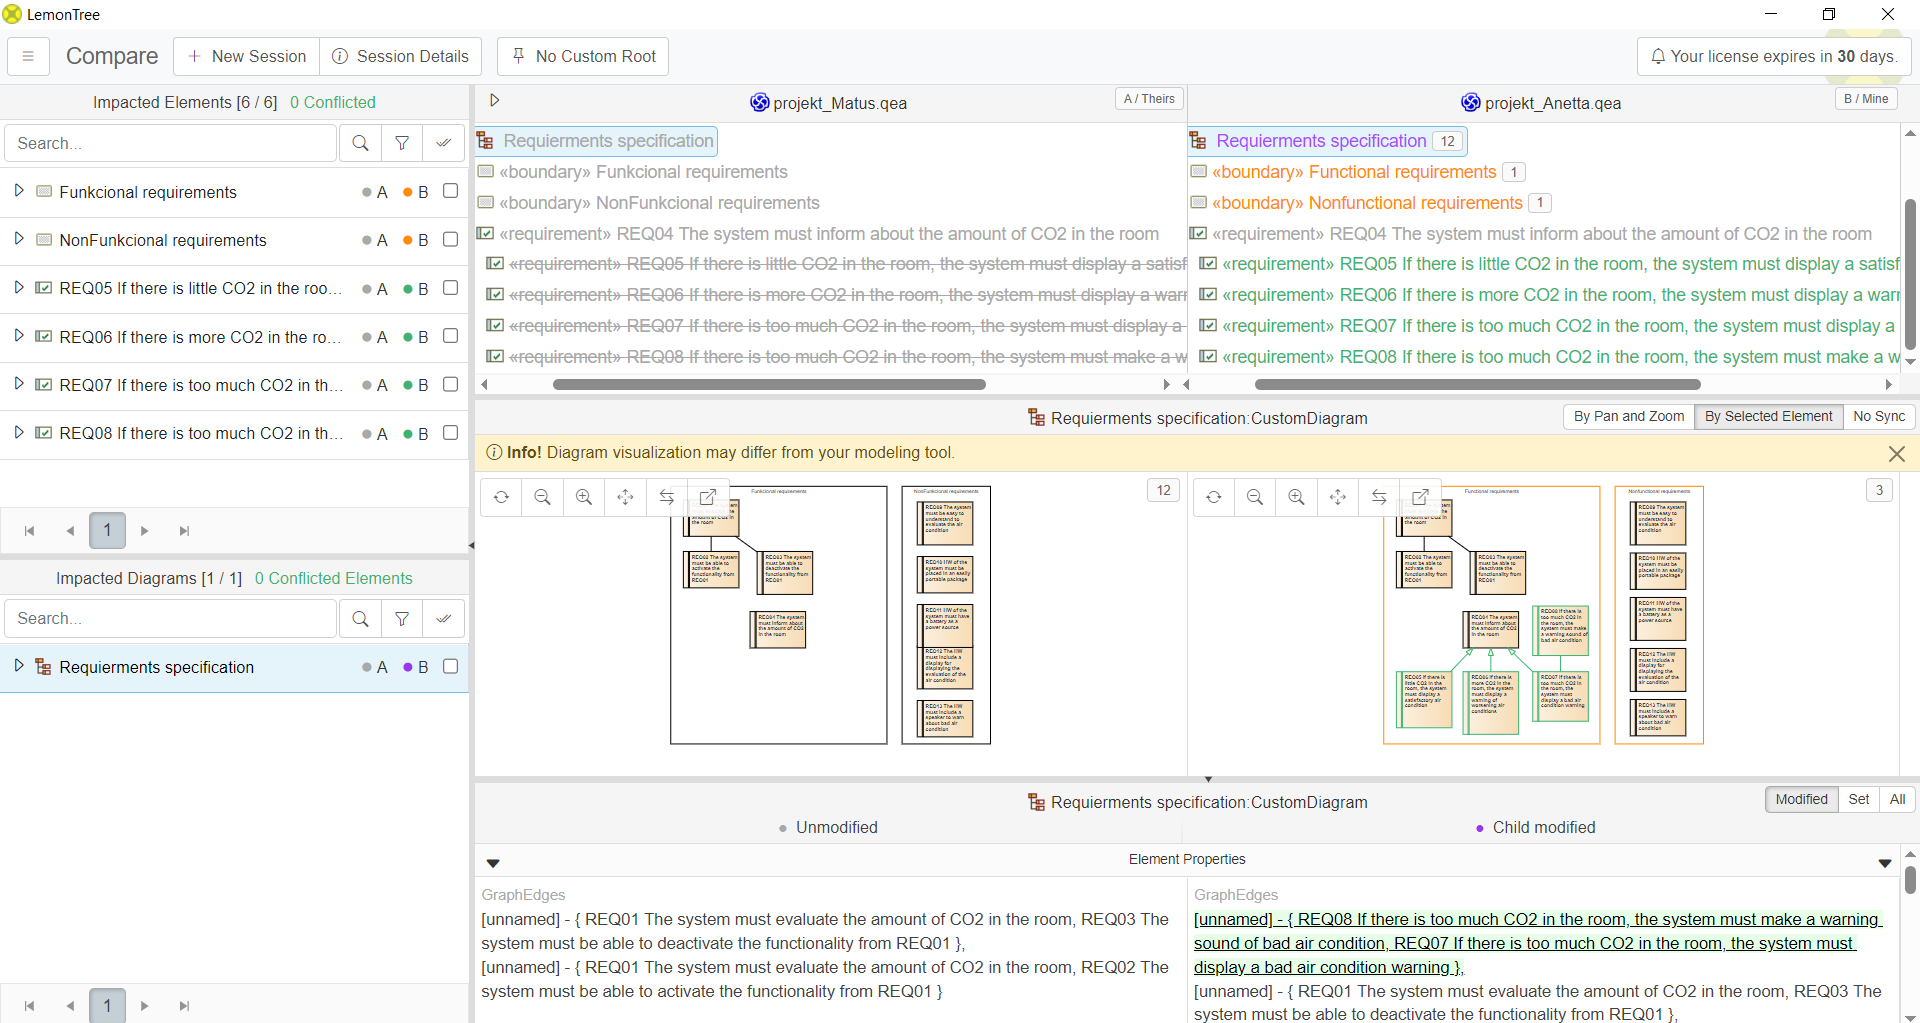
Task: Expand REQ05 impacted element row
Action: [x=18, y=288]
